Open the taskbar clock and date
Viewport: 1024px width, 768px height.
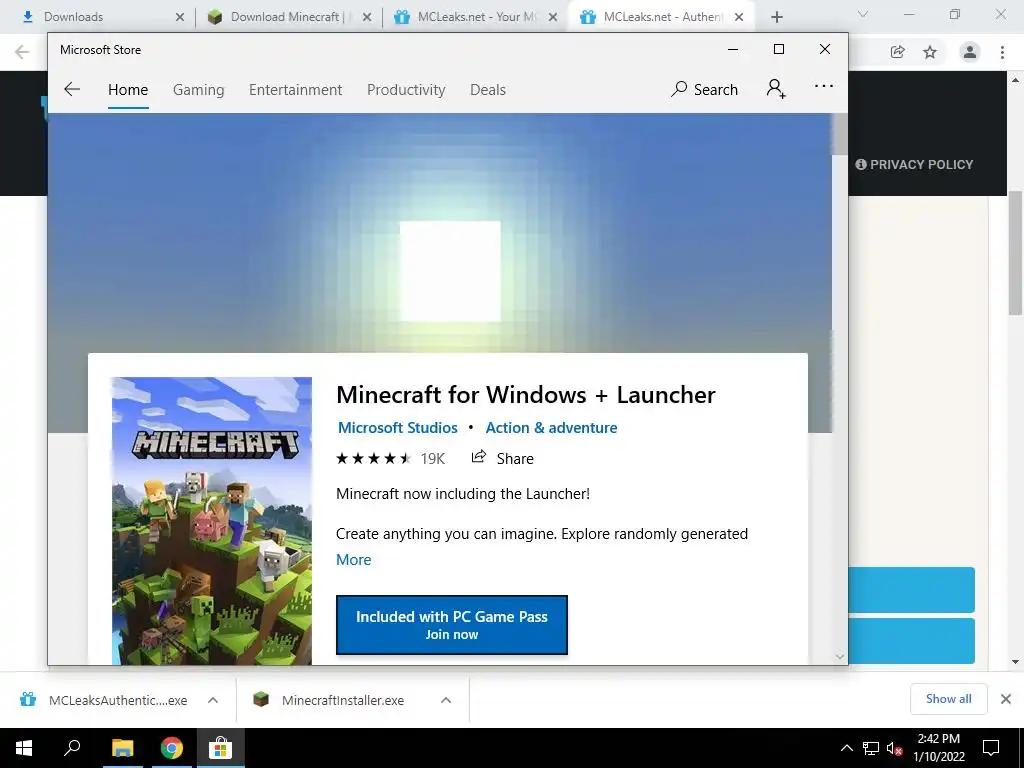point(938,748)
